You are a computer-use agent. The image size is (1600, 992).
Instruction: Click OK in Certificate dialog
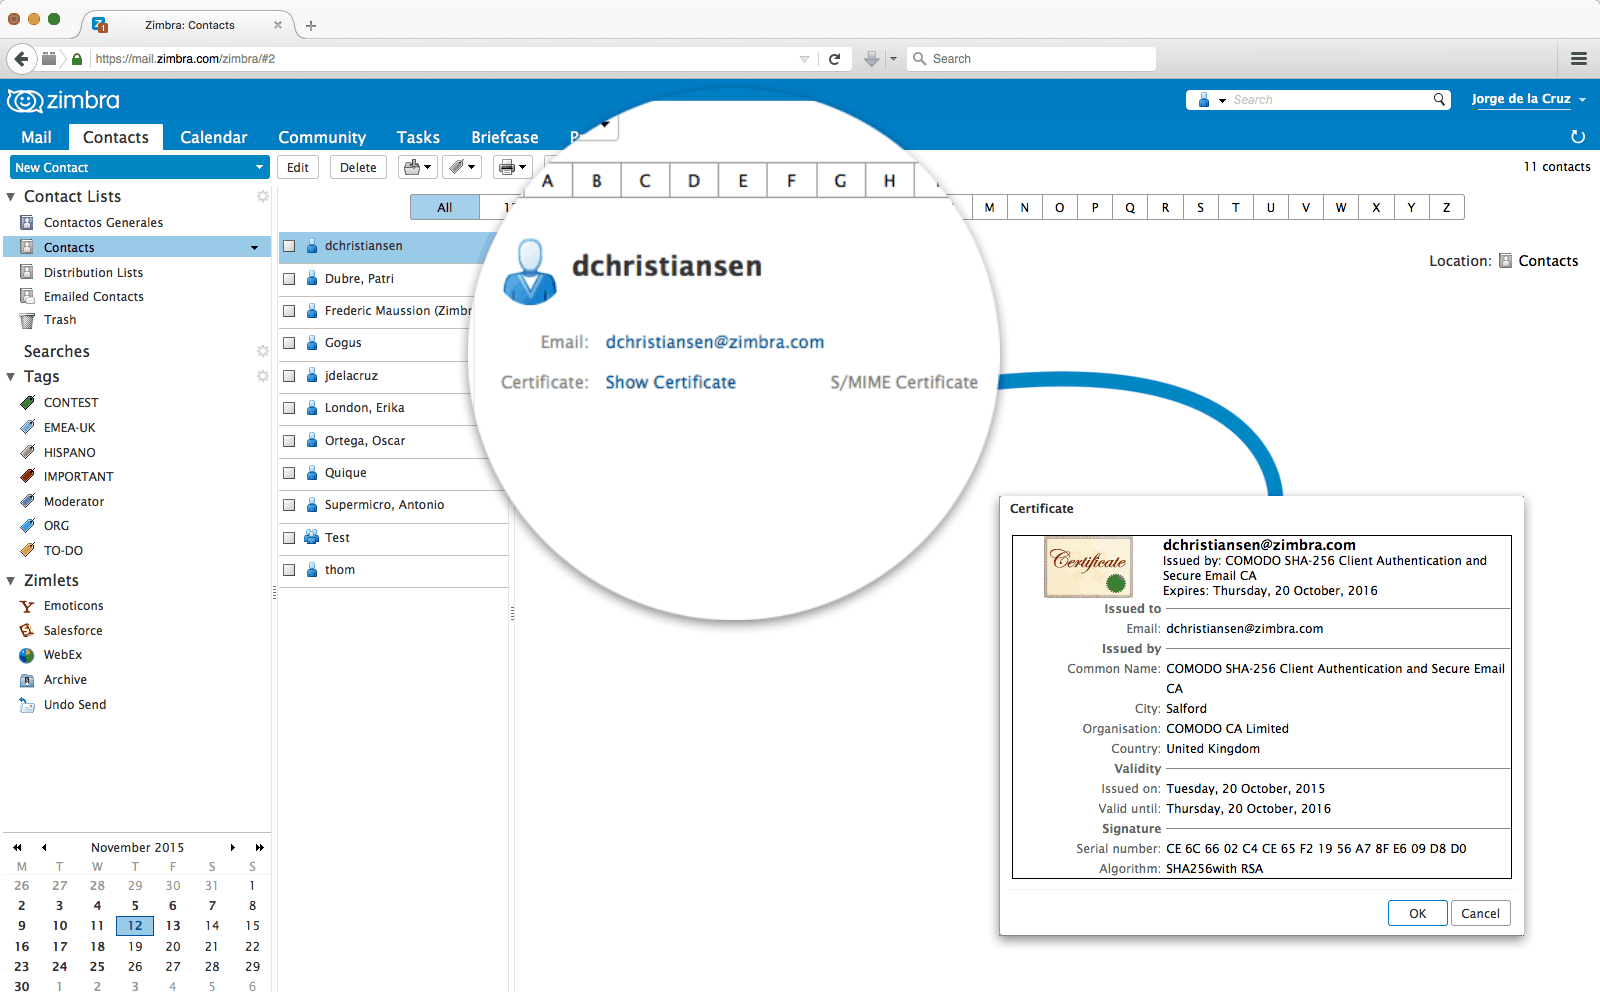coord(1418,913)
